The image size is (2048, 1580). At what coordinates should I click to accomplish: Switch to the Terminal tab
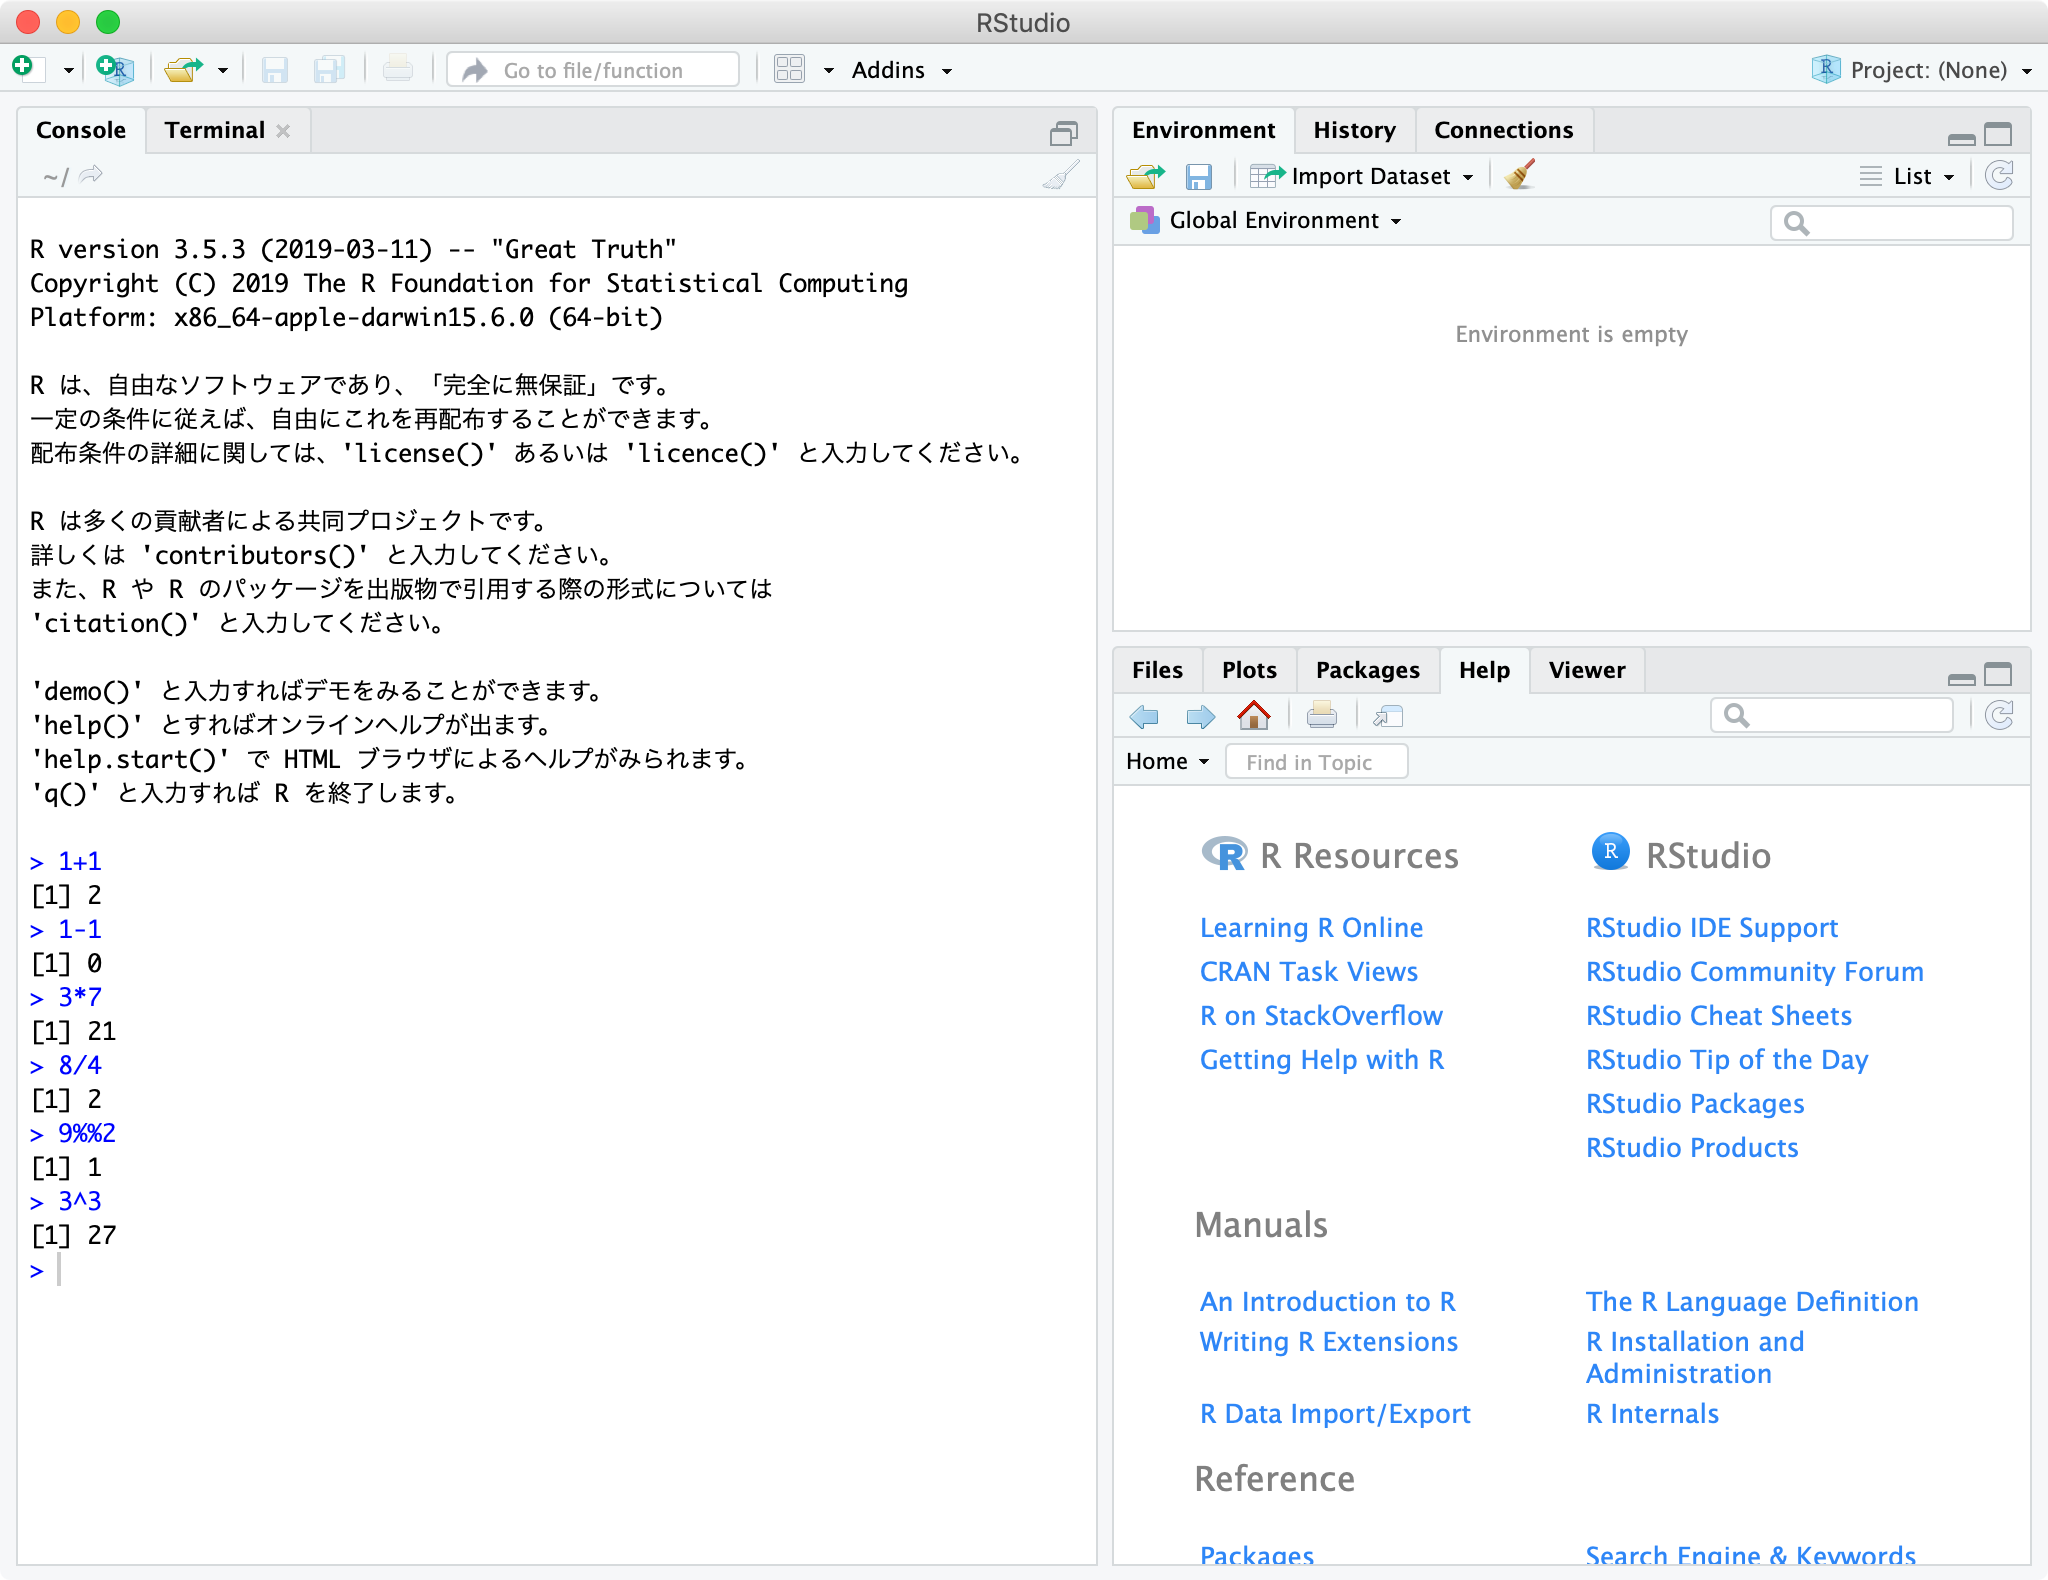pos(215,130)
